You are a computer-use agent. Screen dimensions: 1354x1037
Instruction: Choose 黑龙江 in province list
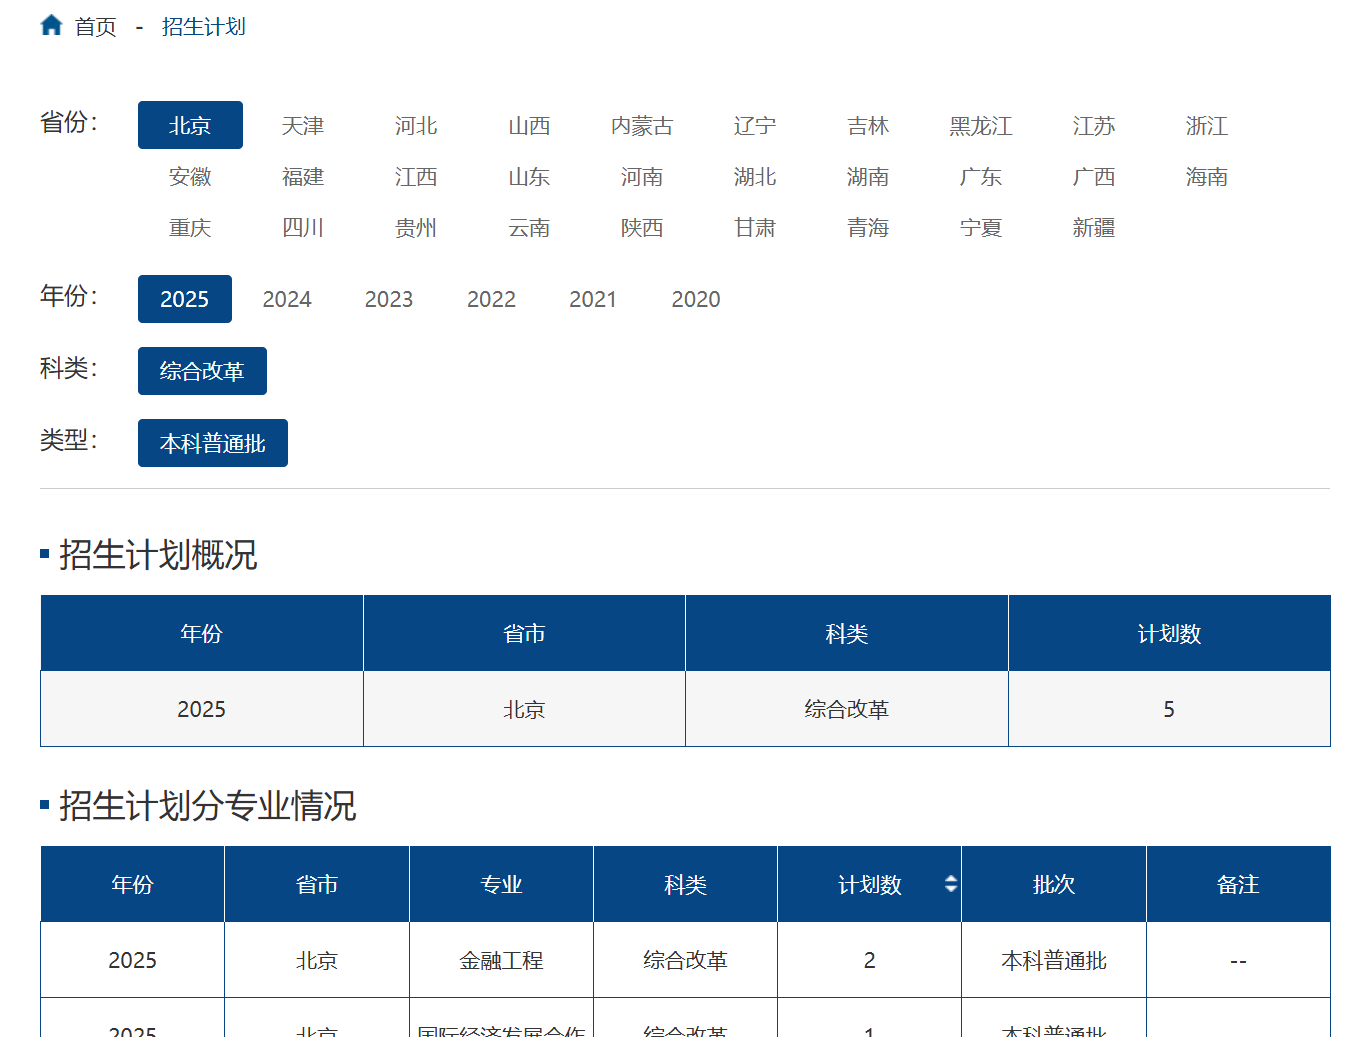pyautogui.click(x=980, y=126)
